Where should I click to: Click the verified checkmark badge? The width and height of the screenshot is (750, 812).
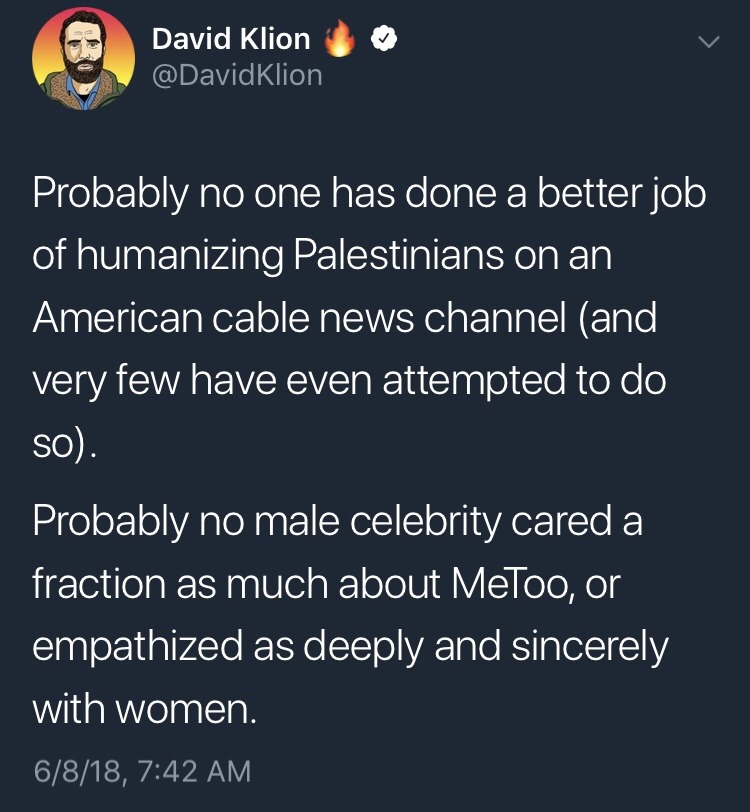point(383,40)
